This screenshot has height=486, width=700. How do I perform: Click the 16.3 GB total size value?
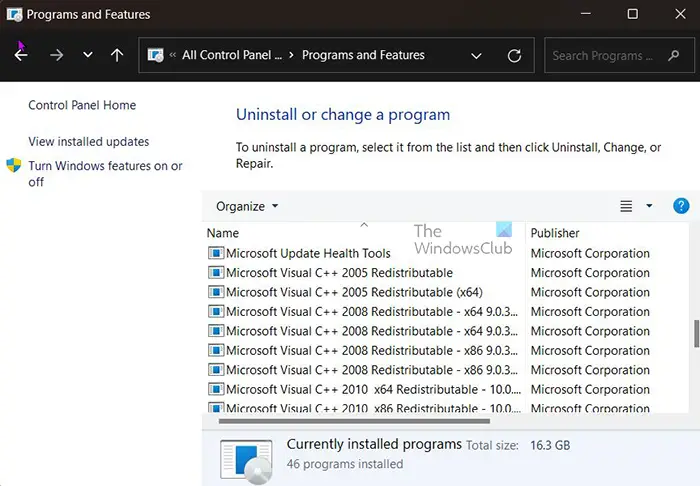[x=550, y=445]
